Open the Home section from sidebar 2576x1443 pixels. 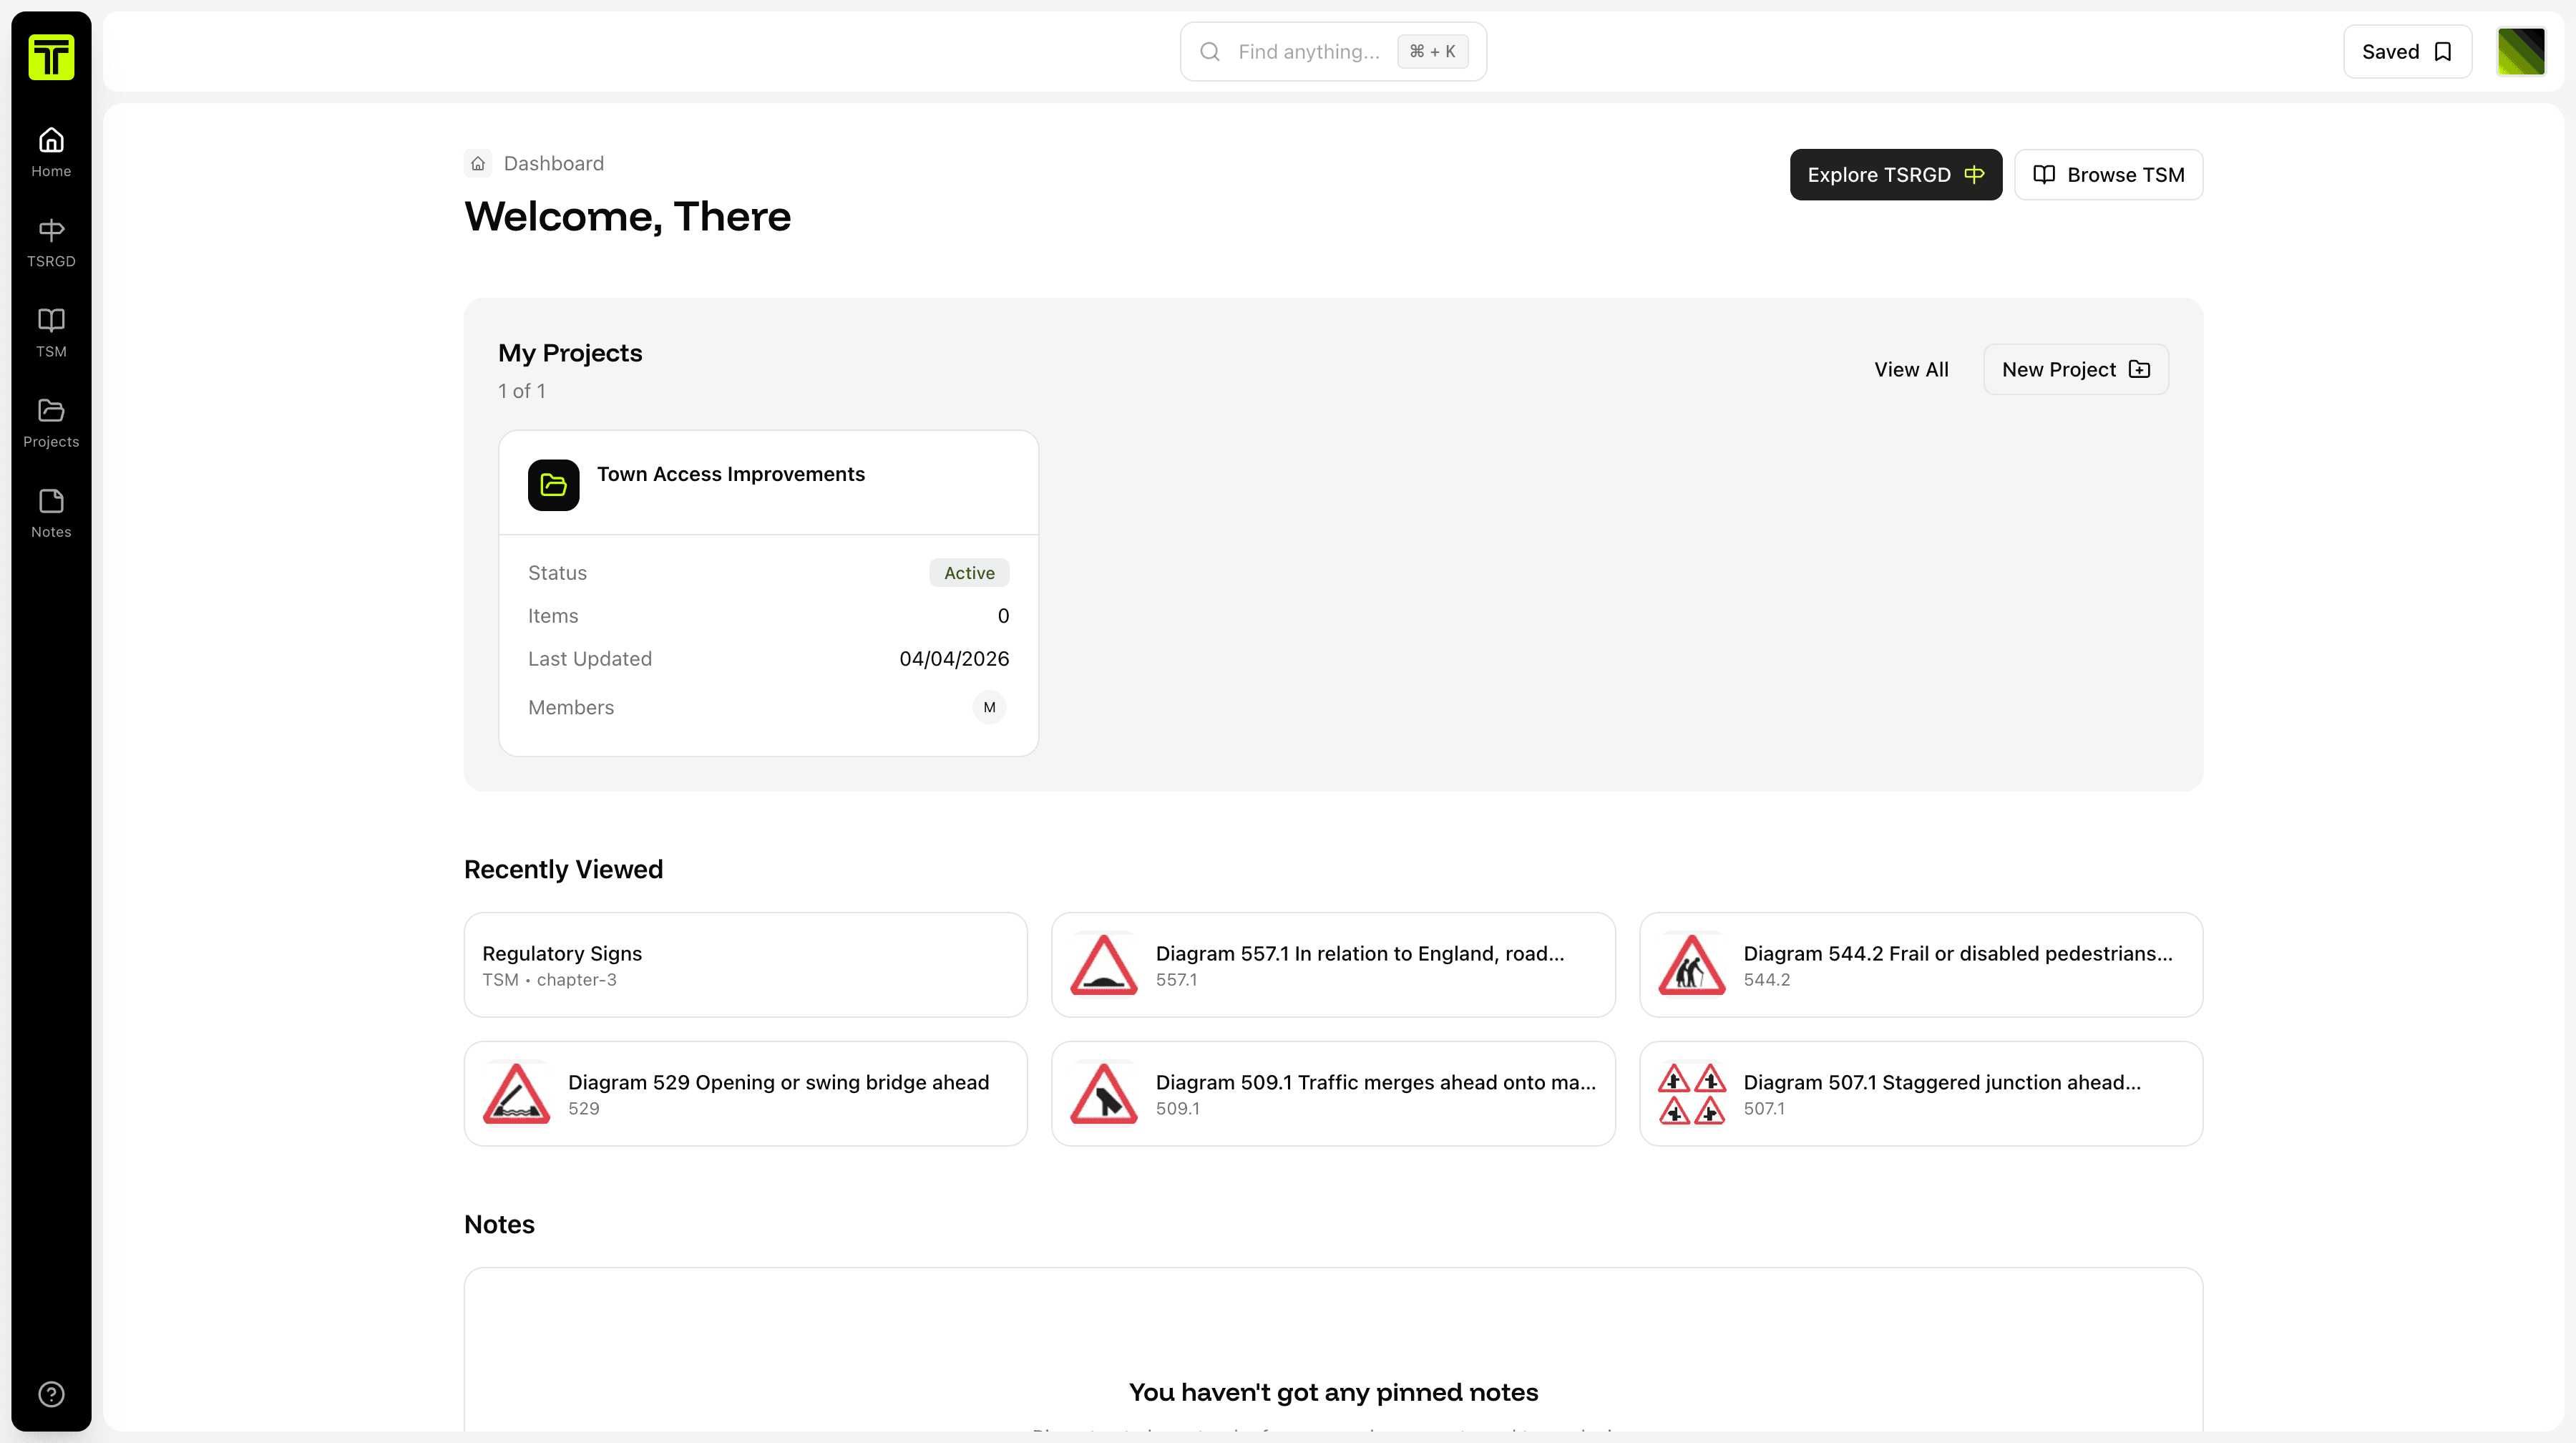tap(50, 150)
